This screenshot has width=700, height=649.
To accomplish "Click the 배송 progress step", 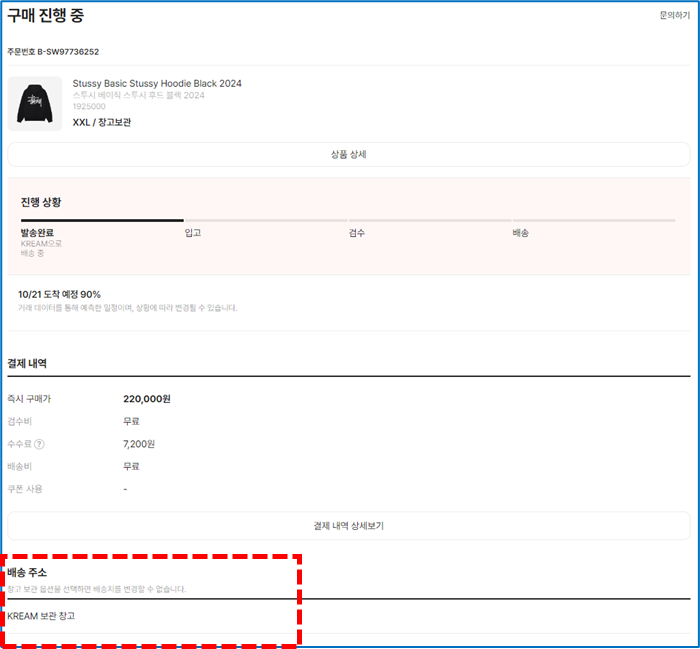I will tap(521, 233).
